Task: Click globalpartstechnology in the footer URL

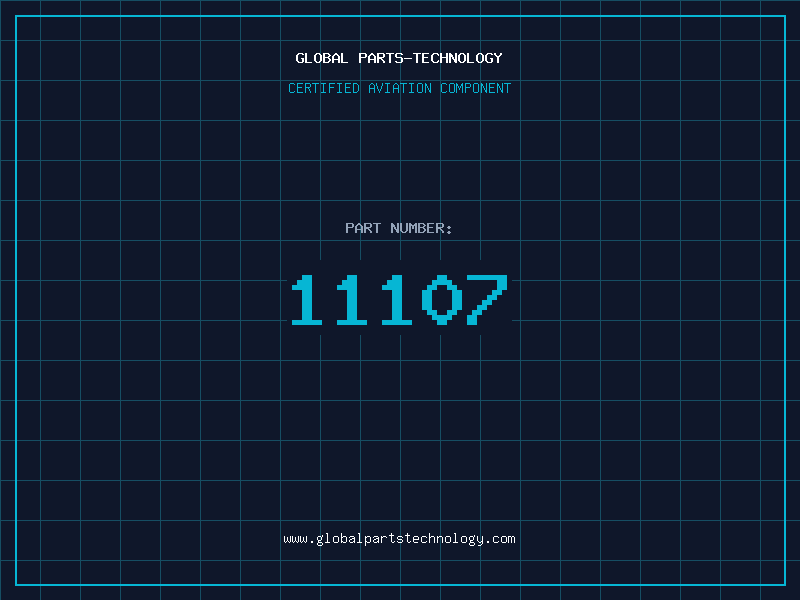Action: pyautogui.click(x=399, y=539)
